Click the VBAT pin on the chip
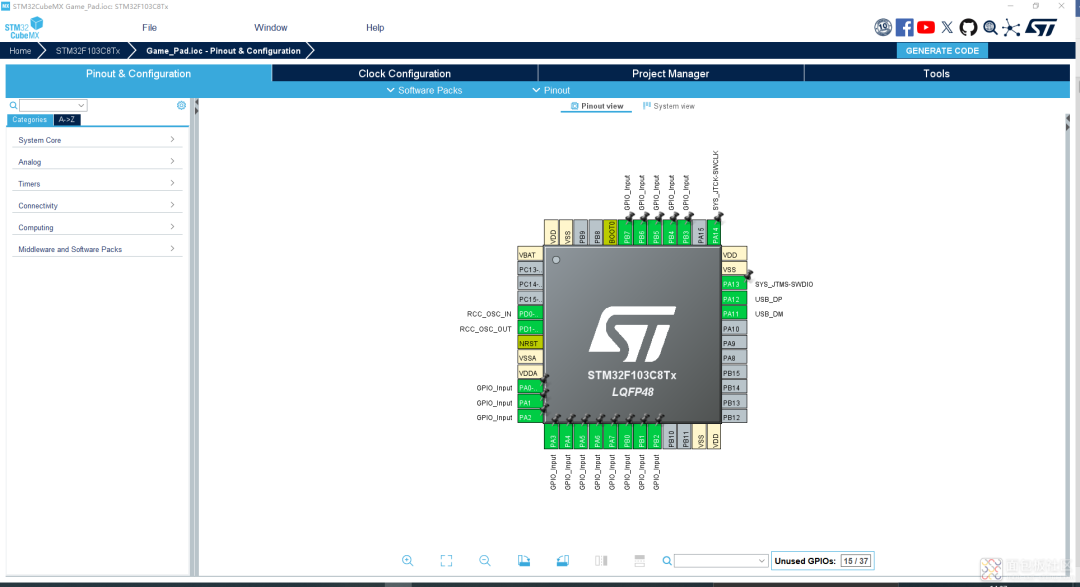The width and height of the screenshot is (1080, 587). (530, 254)
